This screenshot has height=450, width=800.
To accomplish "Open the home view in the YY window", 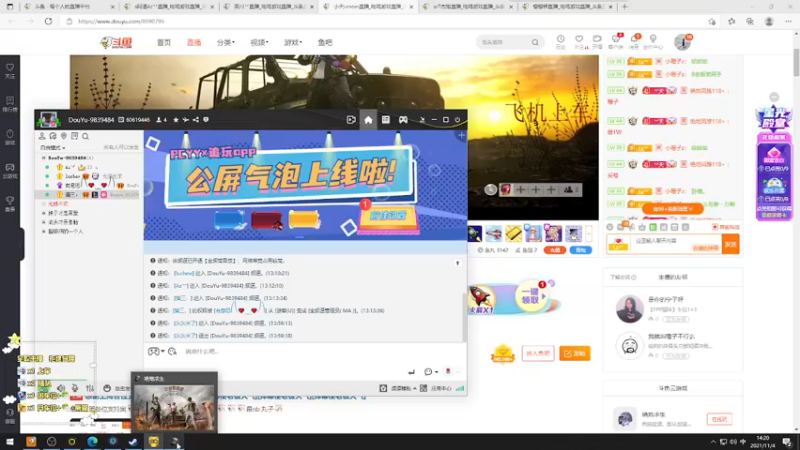I will click(368, 120).
